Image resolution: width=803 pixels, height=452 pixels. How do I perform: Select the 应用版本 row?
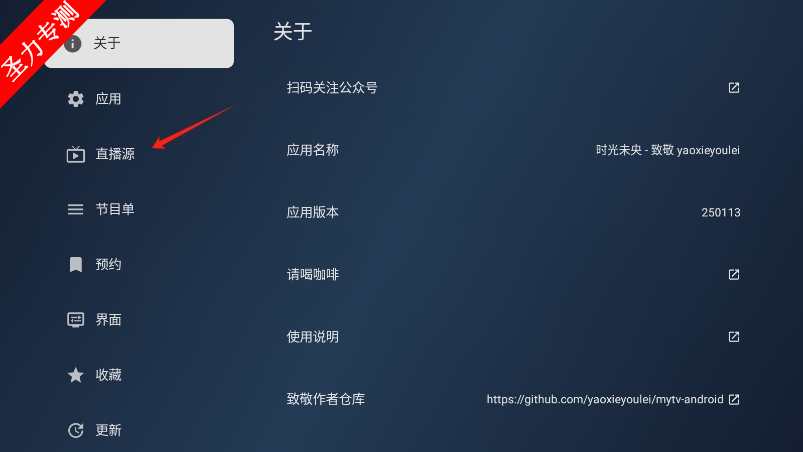513,212
